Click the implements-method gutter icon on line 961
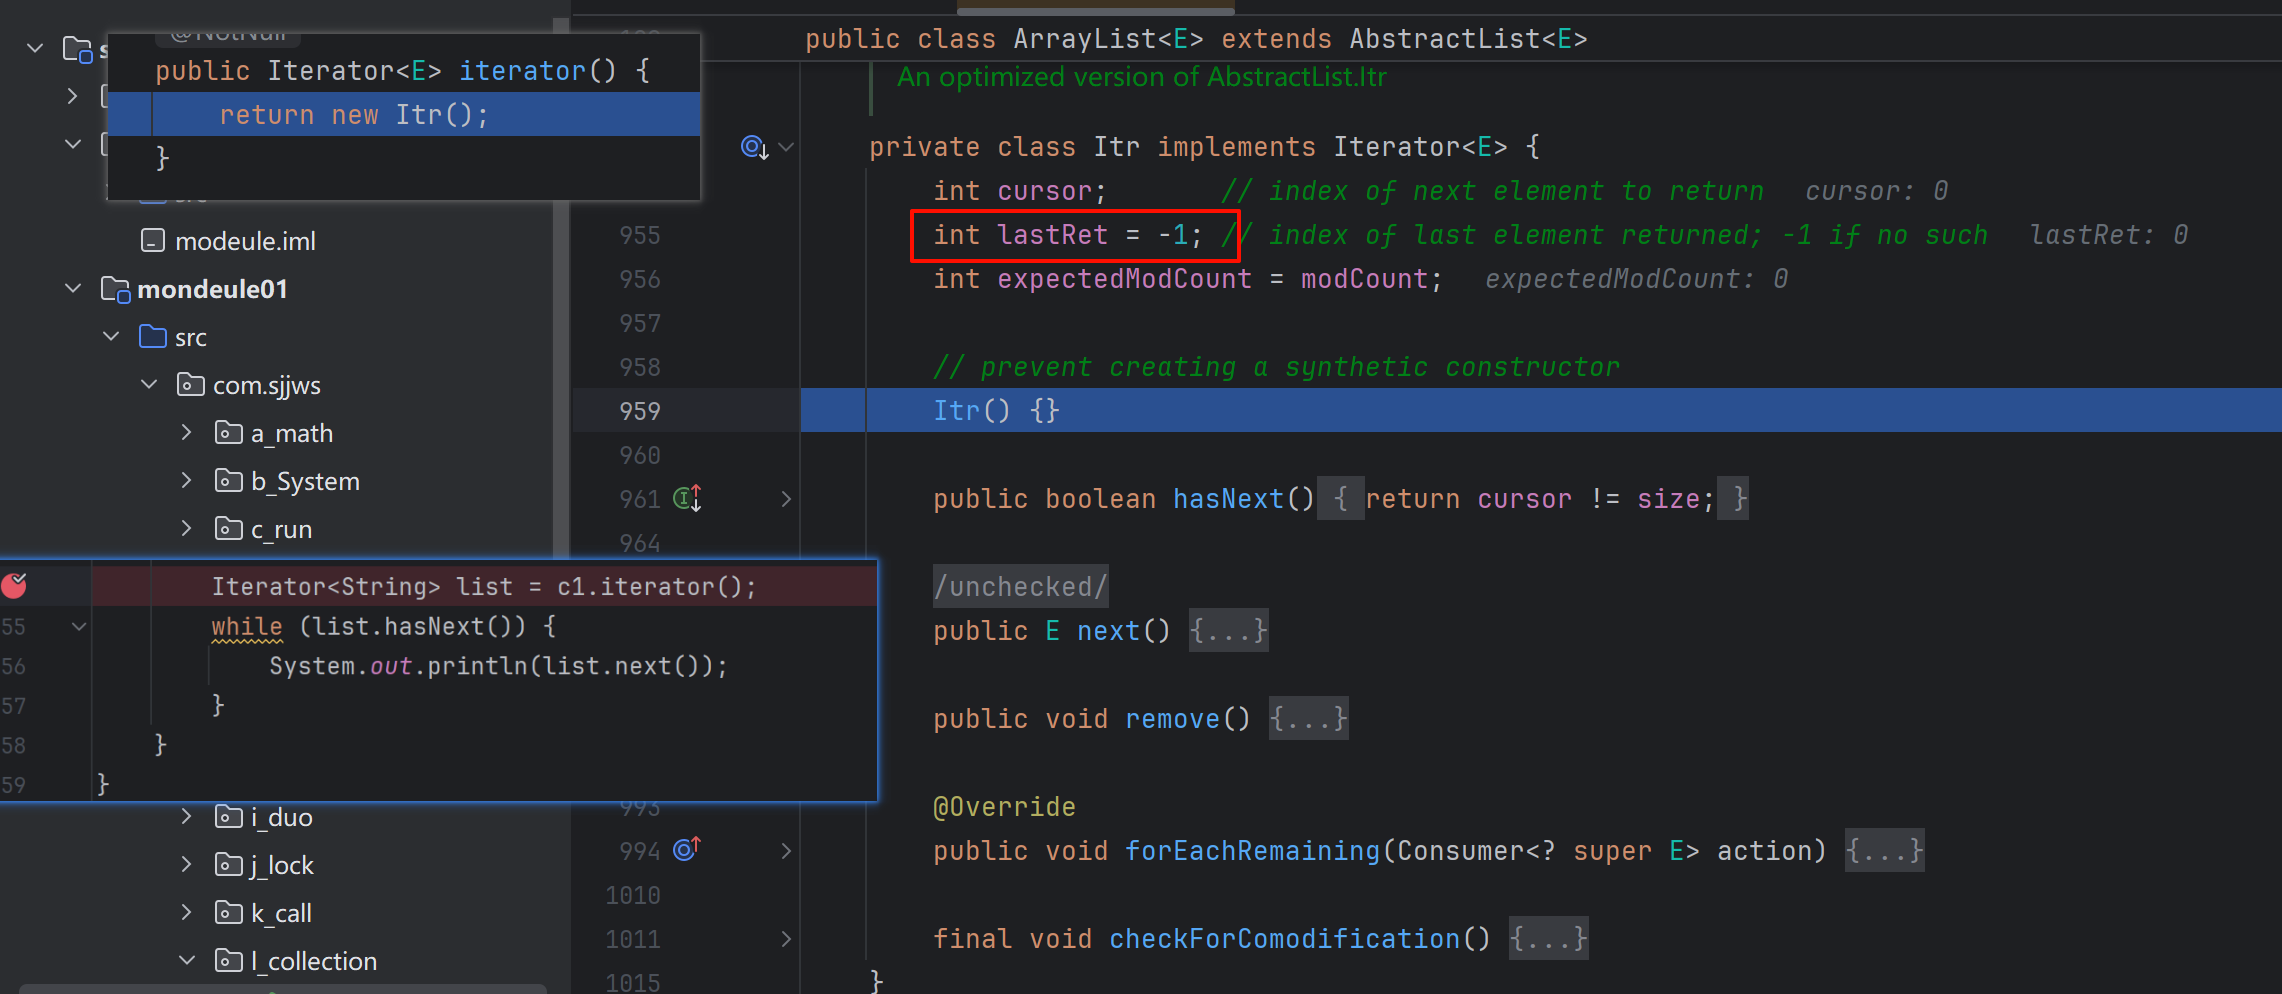Screen dimensions: 2282x994 pos(687,498)
